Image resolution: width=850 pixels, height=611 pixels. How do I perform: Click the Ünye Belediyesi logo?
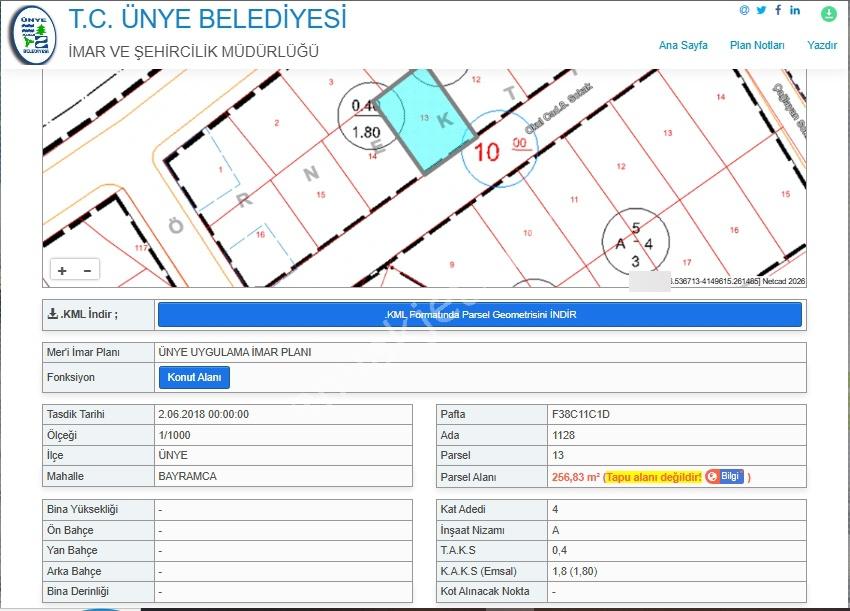(34, 35)
